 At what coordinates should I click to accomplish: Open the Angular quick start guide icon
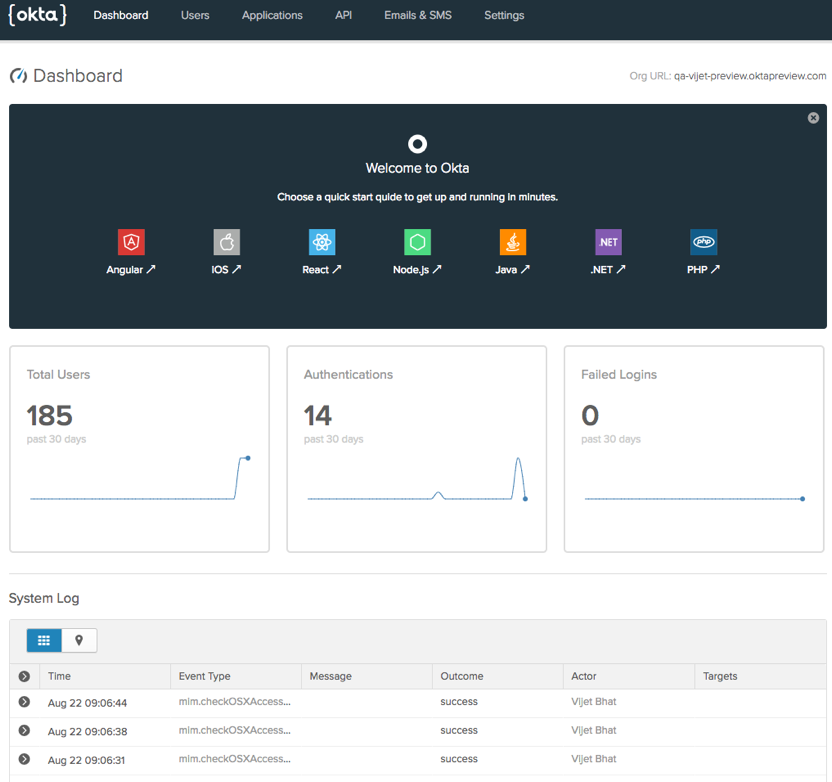coord(131,242)
